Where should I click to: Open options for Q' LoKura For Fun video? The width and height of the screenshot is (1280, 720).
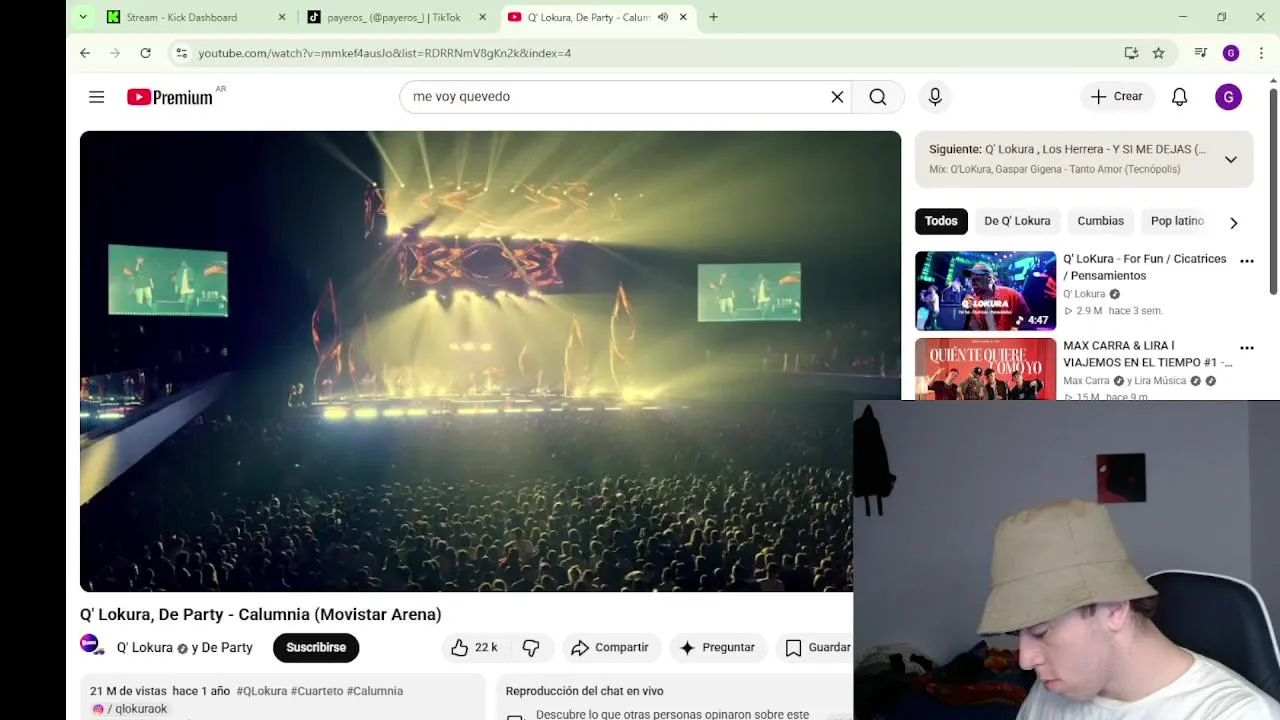coord(1247,261)
